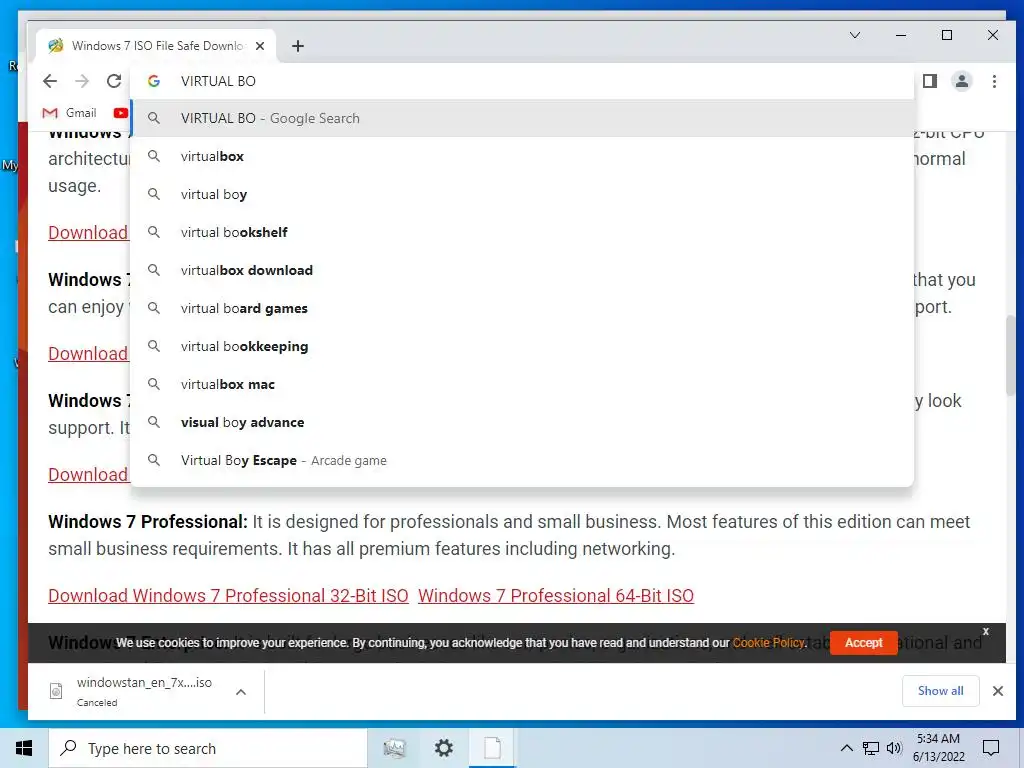Toggle the Chrome side panel icon

[930, 81]
